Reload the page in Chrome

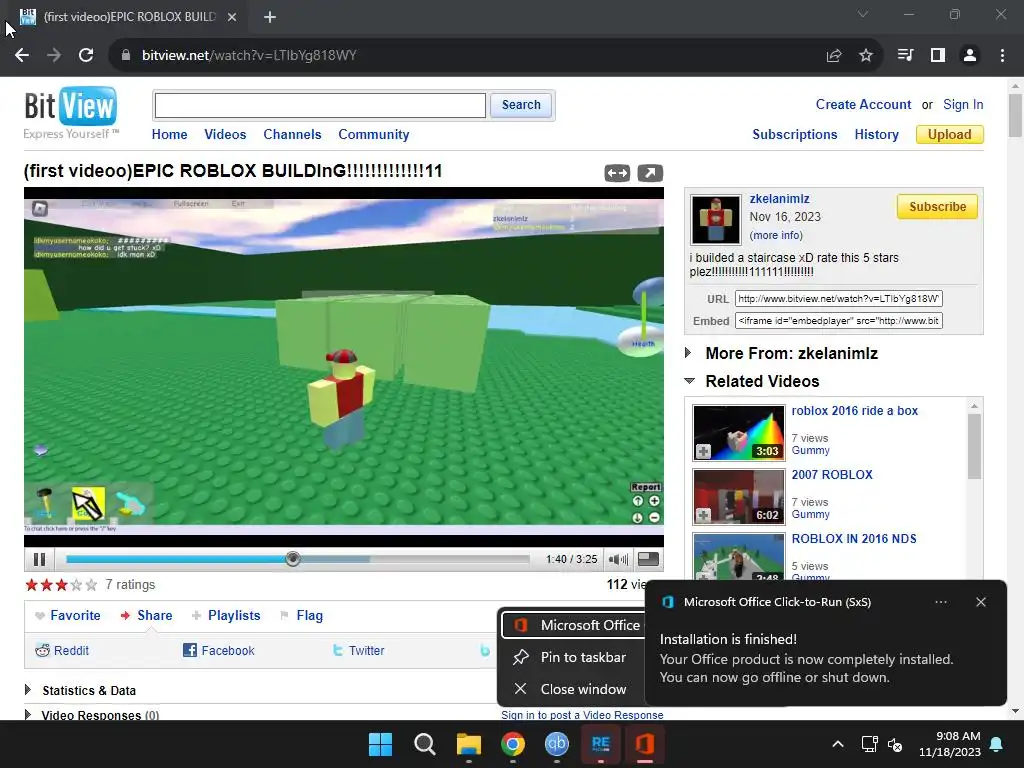click(x=86, y=56)
